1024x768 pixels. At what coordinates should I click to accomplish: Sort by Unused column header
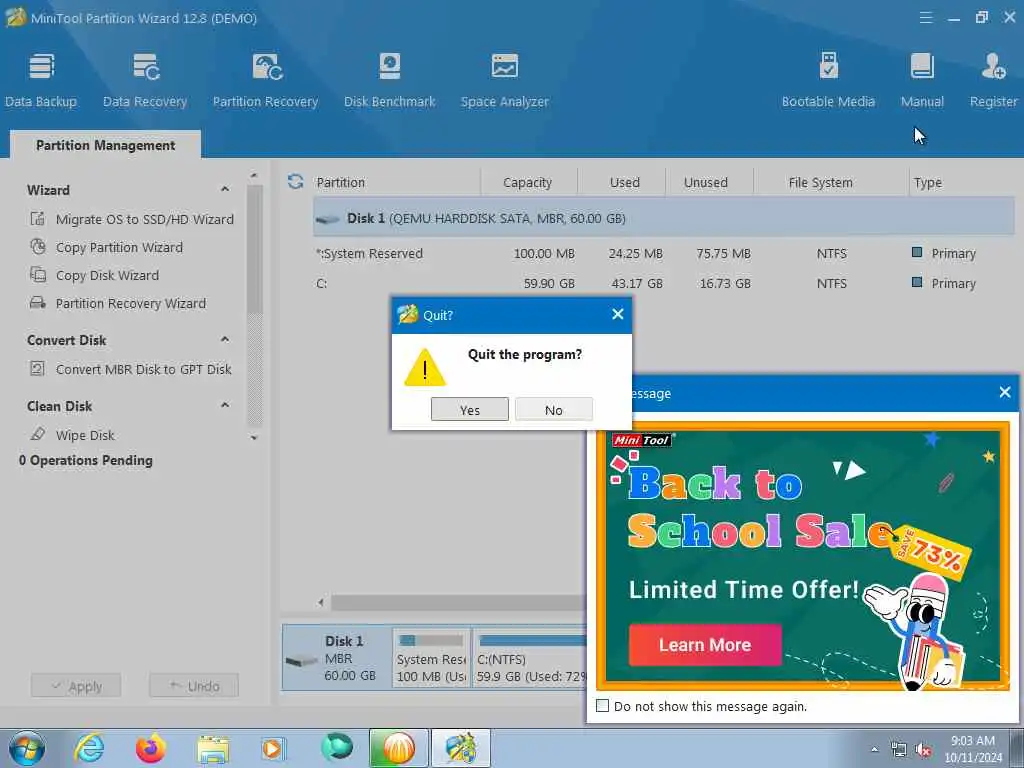point(709,182)
